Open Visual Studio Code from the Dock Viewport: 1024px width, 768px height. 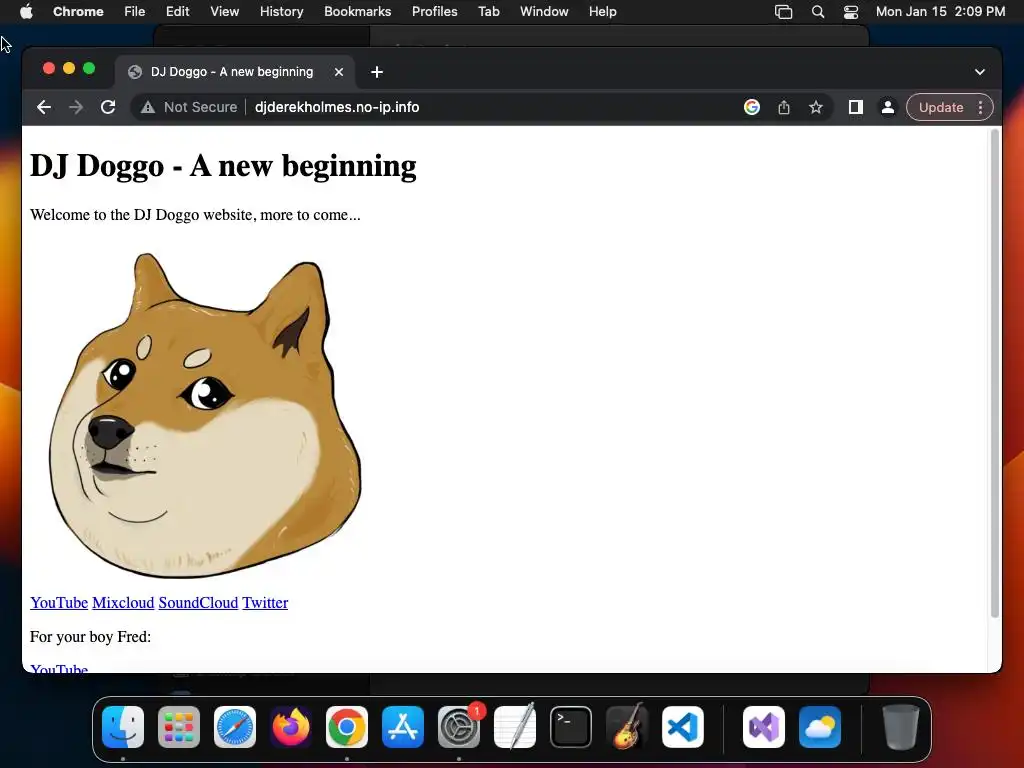click(683, 727)
